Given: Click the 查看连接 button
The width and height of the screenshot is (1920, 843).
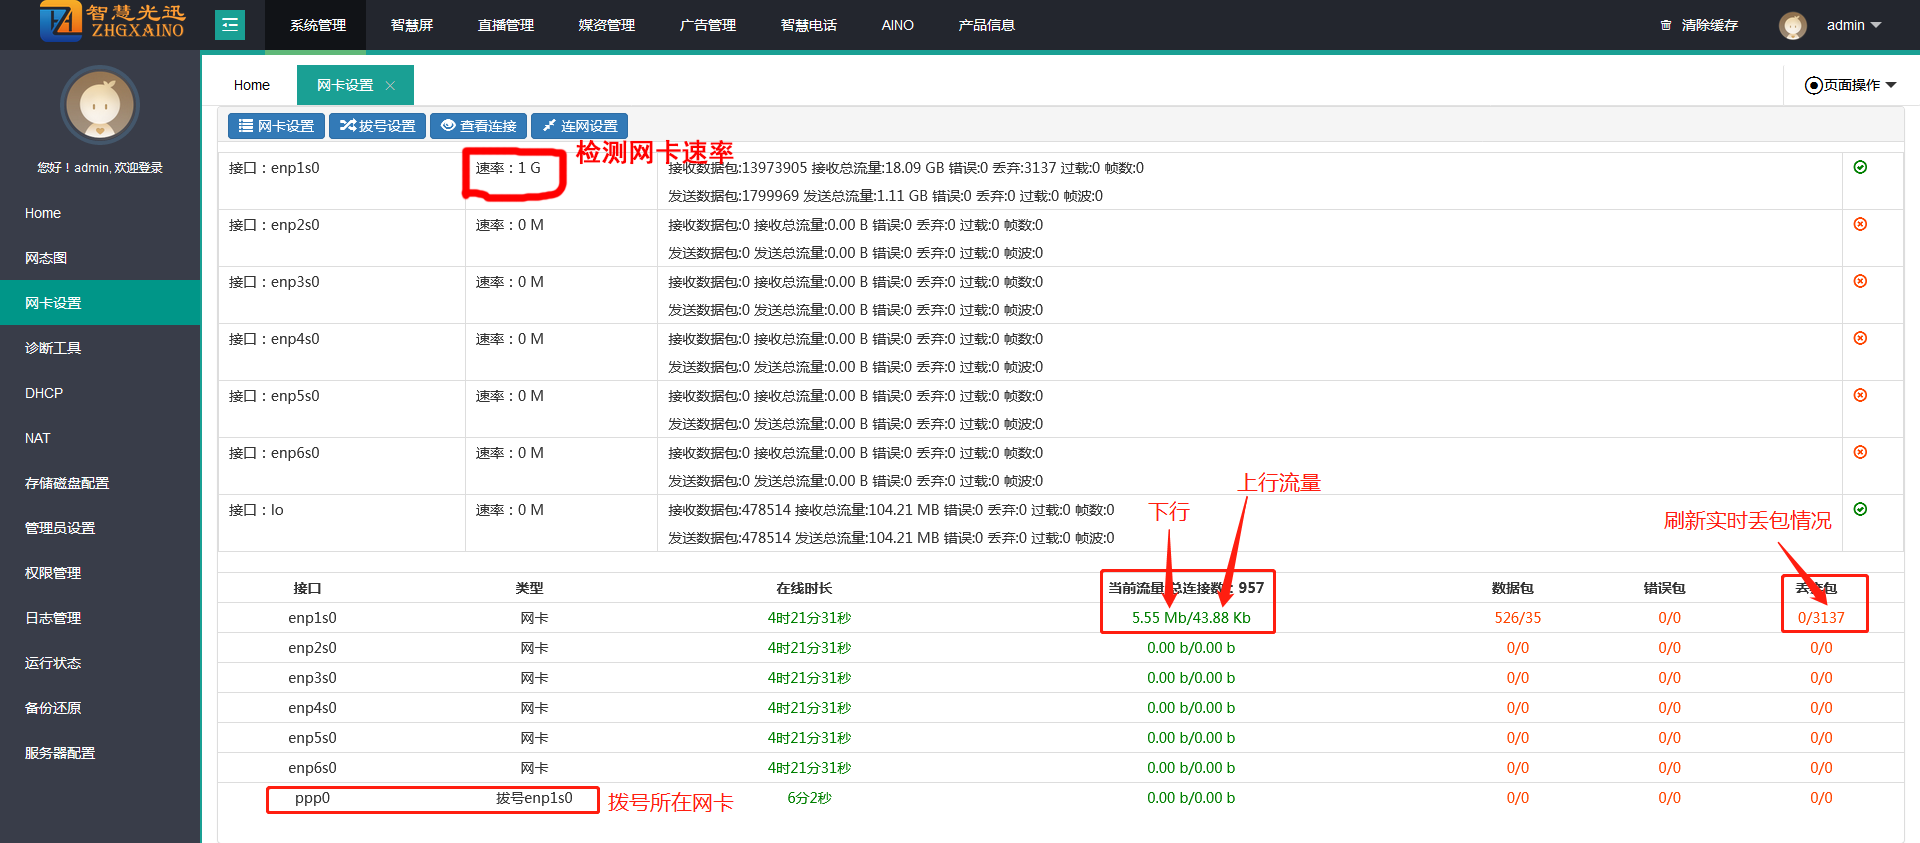Looking at the screenshot, I should [478, 126].
